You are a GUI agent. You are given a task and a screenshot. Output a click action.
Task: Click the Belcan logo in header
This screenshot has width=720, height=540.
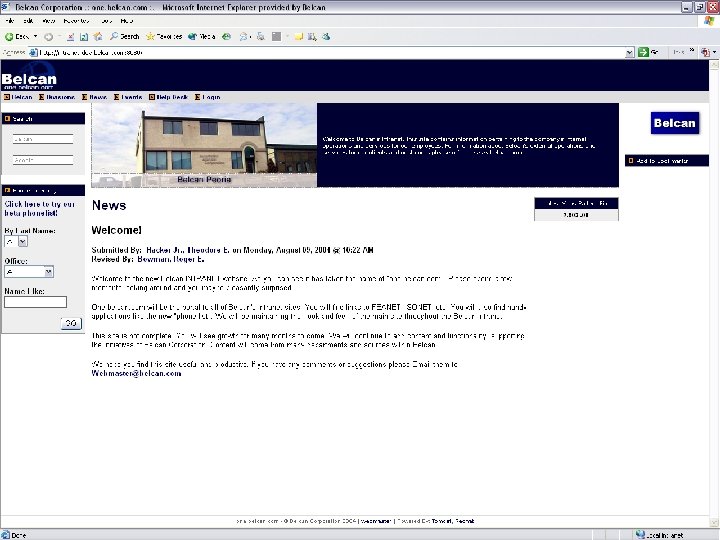point(29,77)
